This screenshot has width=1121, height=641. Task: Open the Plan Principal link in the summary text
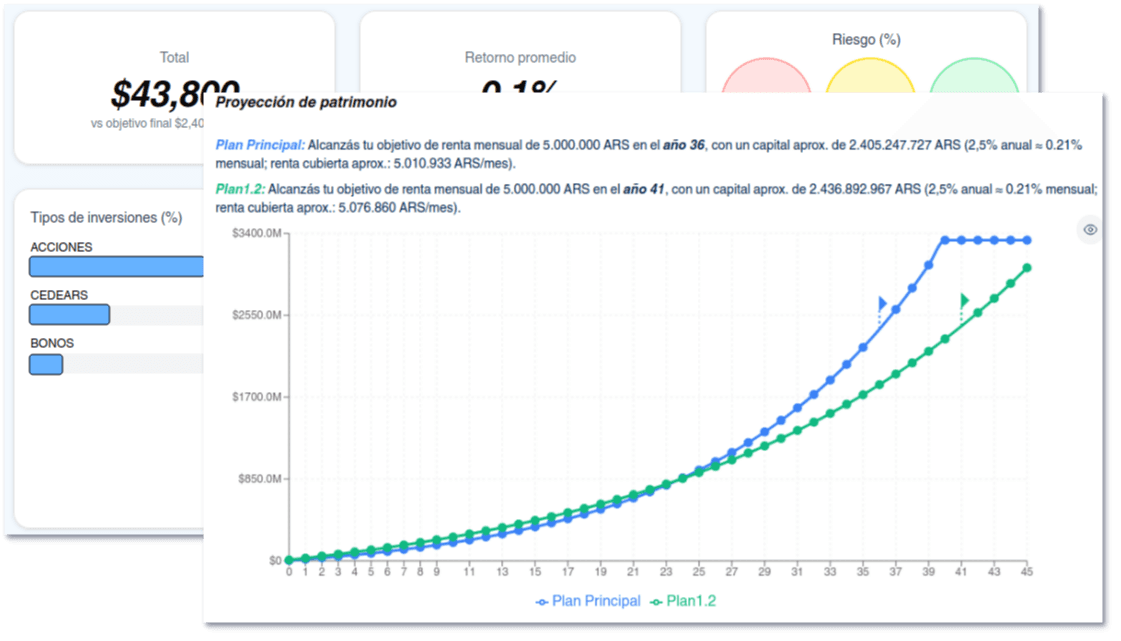pyautogui.click(x=260, y=145)
